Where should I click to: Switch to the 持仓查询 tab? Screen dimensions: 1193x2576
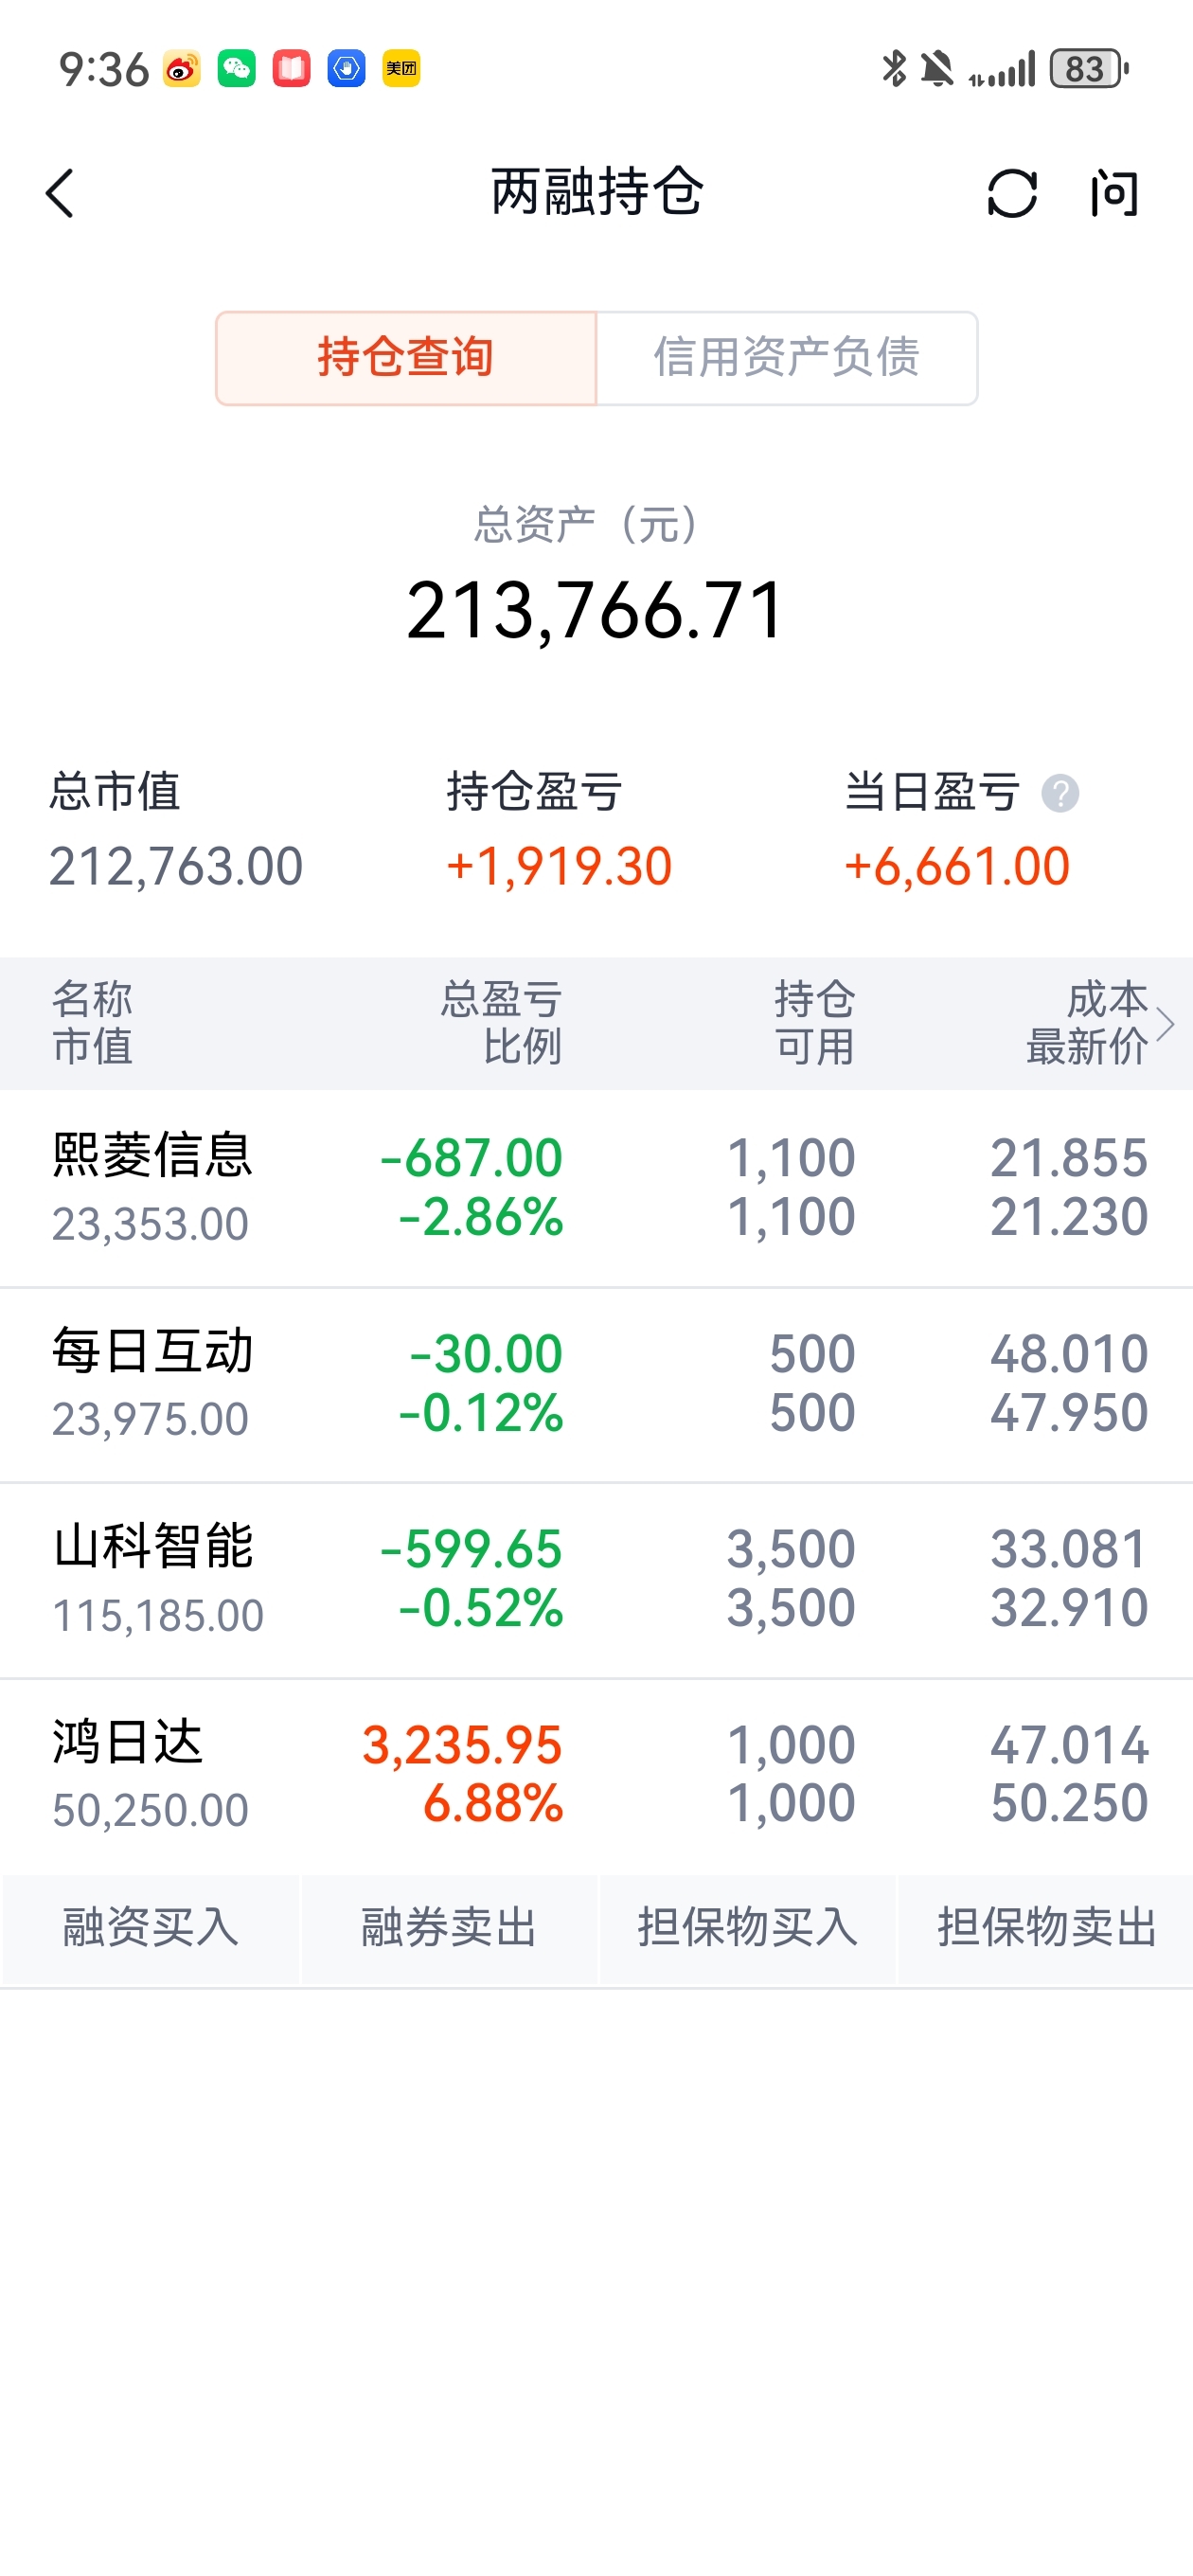click(406, 357)
